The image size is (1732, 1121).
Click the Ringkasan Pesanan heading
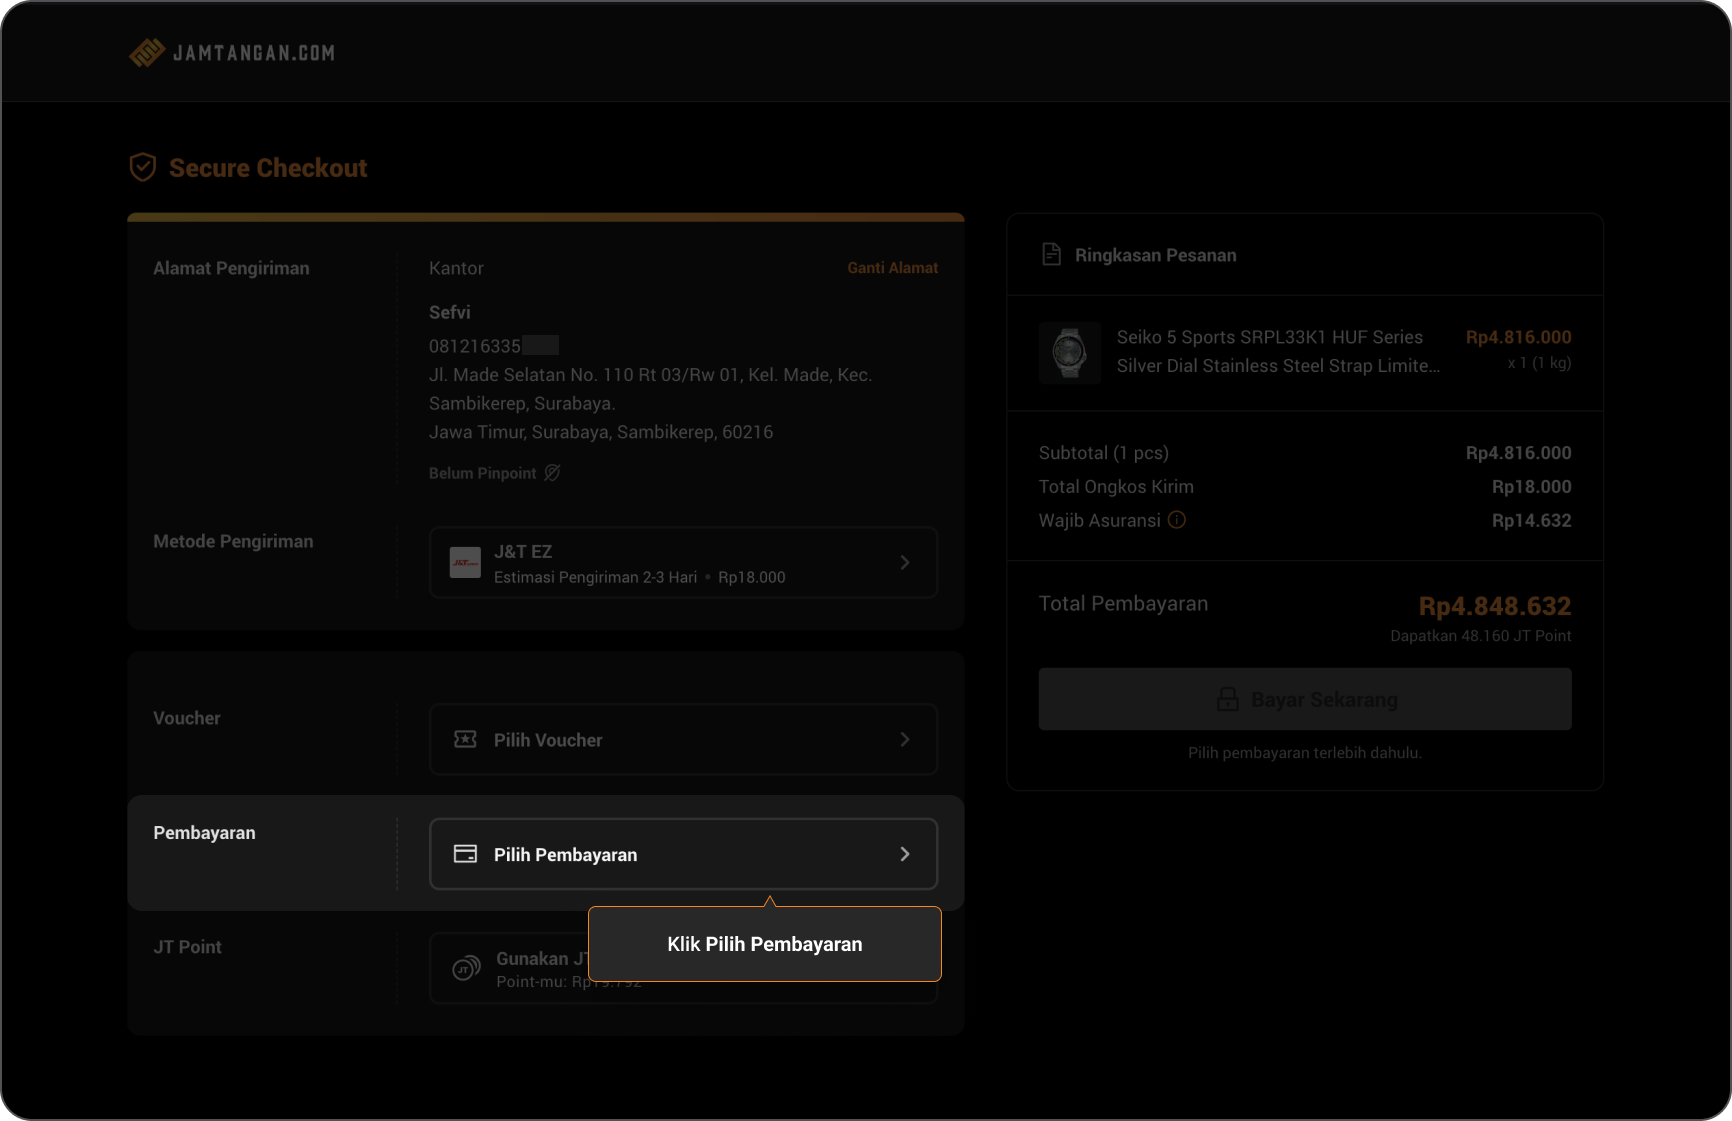[x=1156, y=255]
